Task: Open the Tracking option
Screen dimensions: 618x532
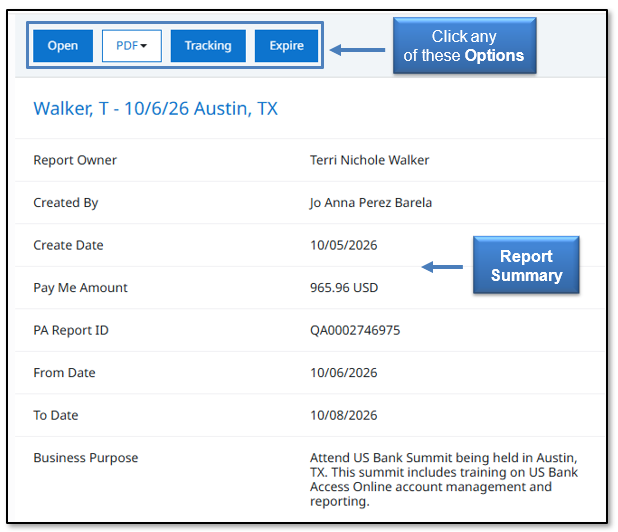Action: [208, 46]
